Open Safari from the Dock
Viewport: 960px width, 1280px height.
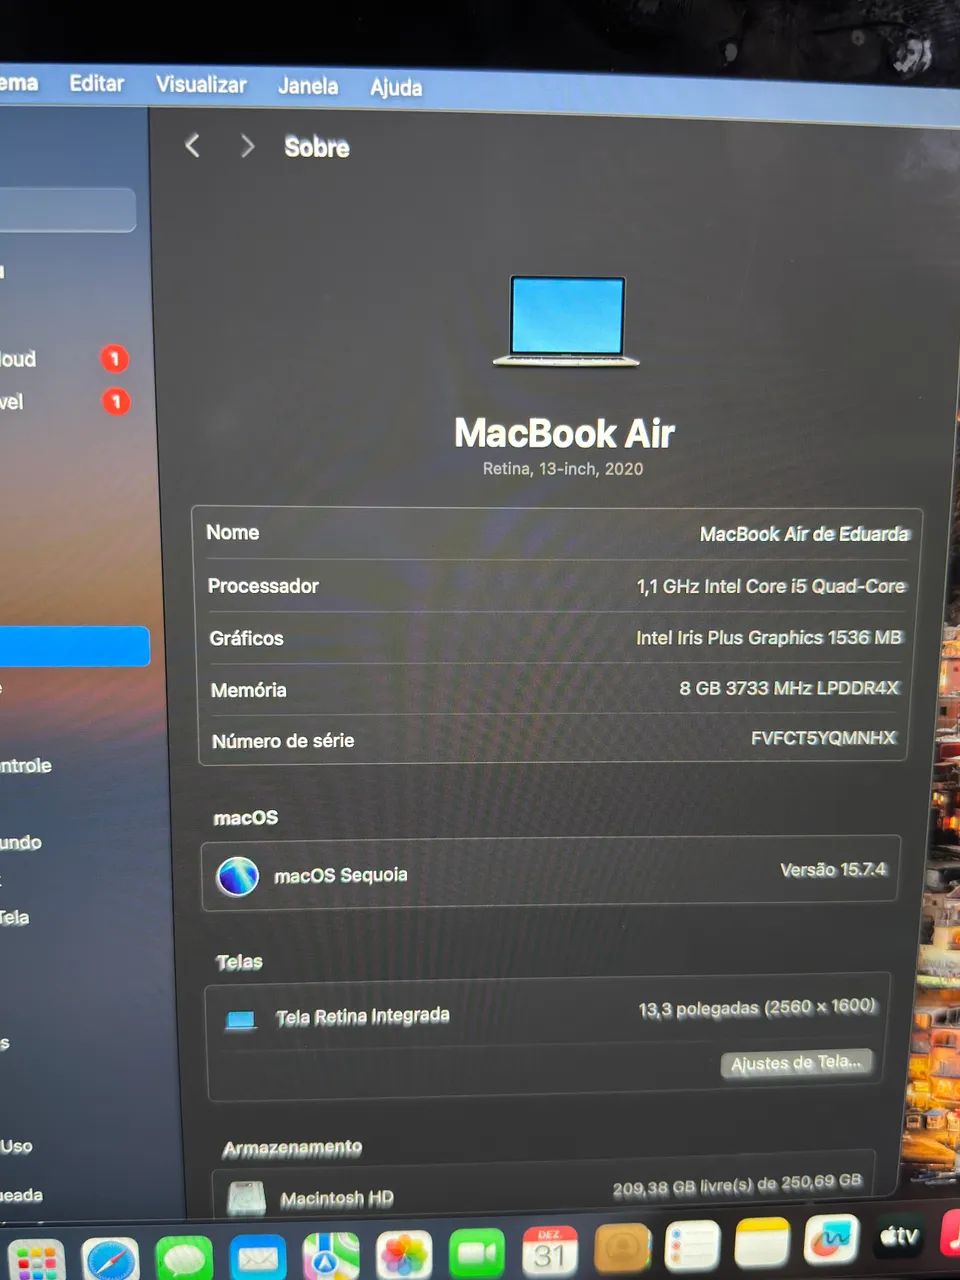(x=110, y=1260)
